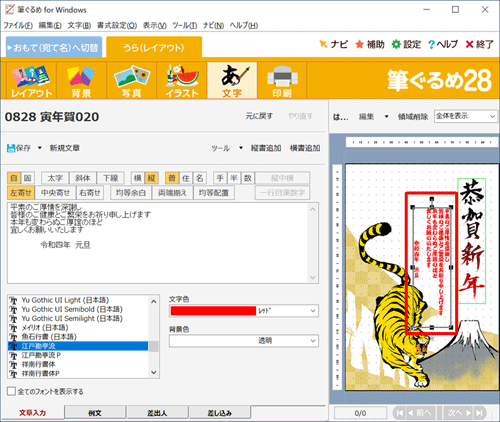The width and height of the screenshot is (500, 422).
Task: Switch to 縦 vertical writing
Action: tap(152, 178)
